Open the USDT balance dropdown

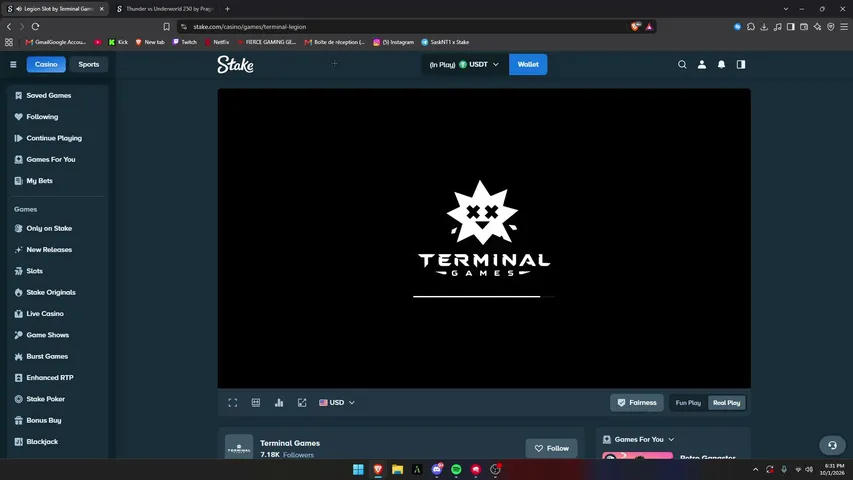point(464,64)
